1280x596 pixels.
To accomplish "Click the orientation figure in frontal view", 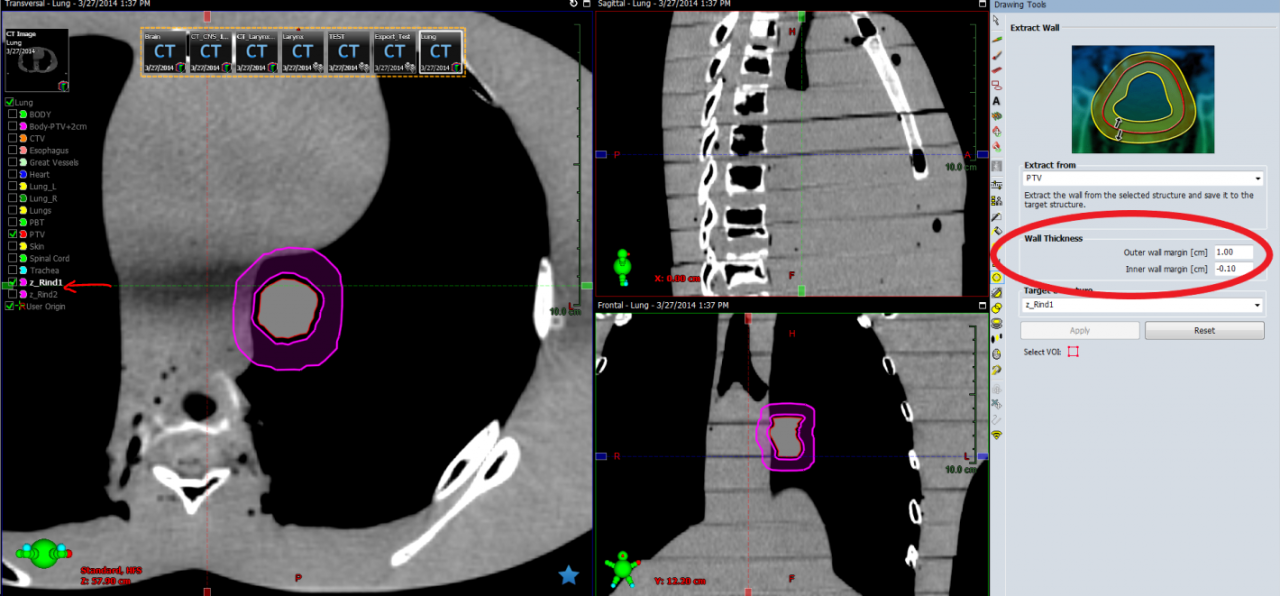I will [622, 568].
